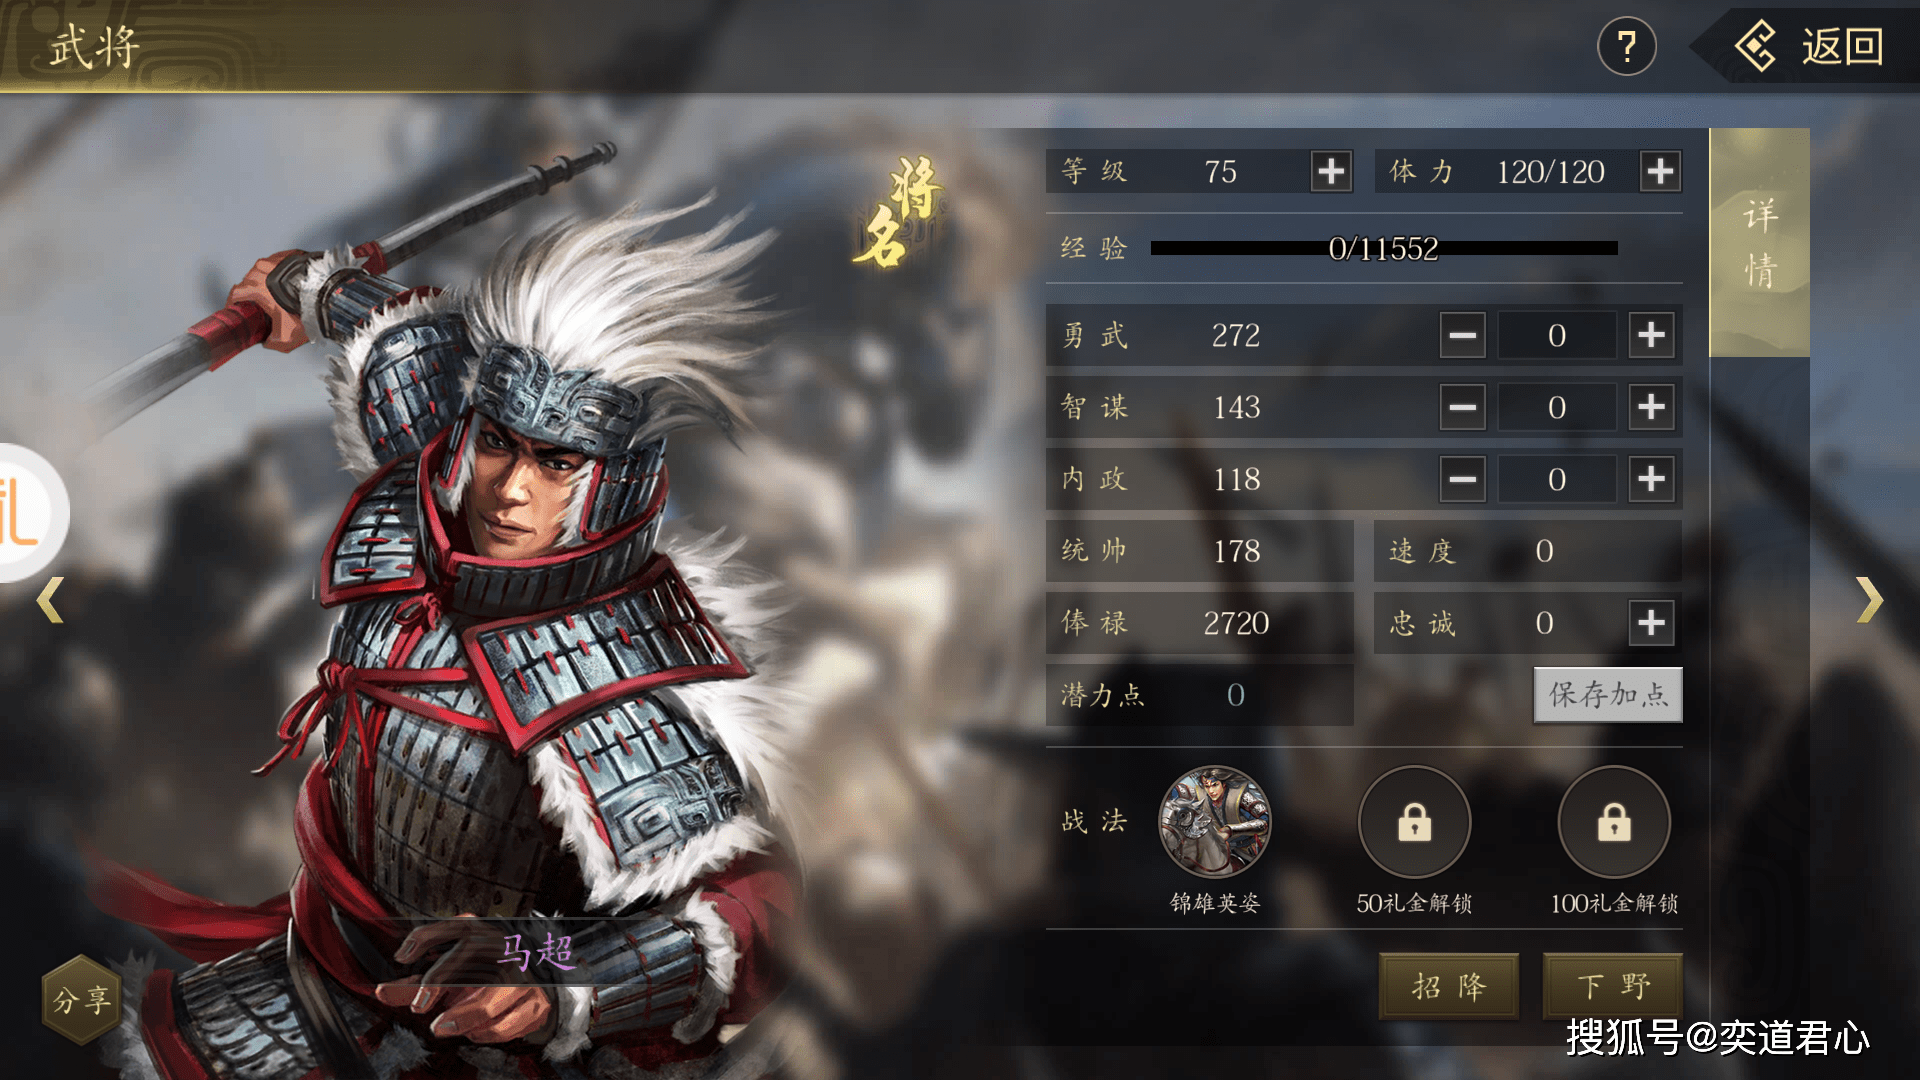Increase 内政 points with plus
Screen dimensions: 1920x1080
pyautogui.click(x=1651, y=479)
